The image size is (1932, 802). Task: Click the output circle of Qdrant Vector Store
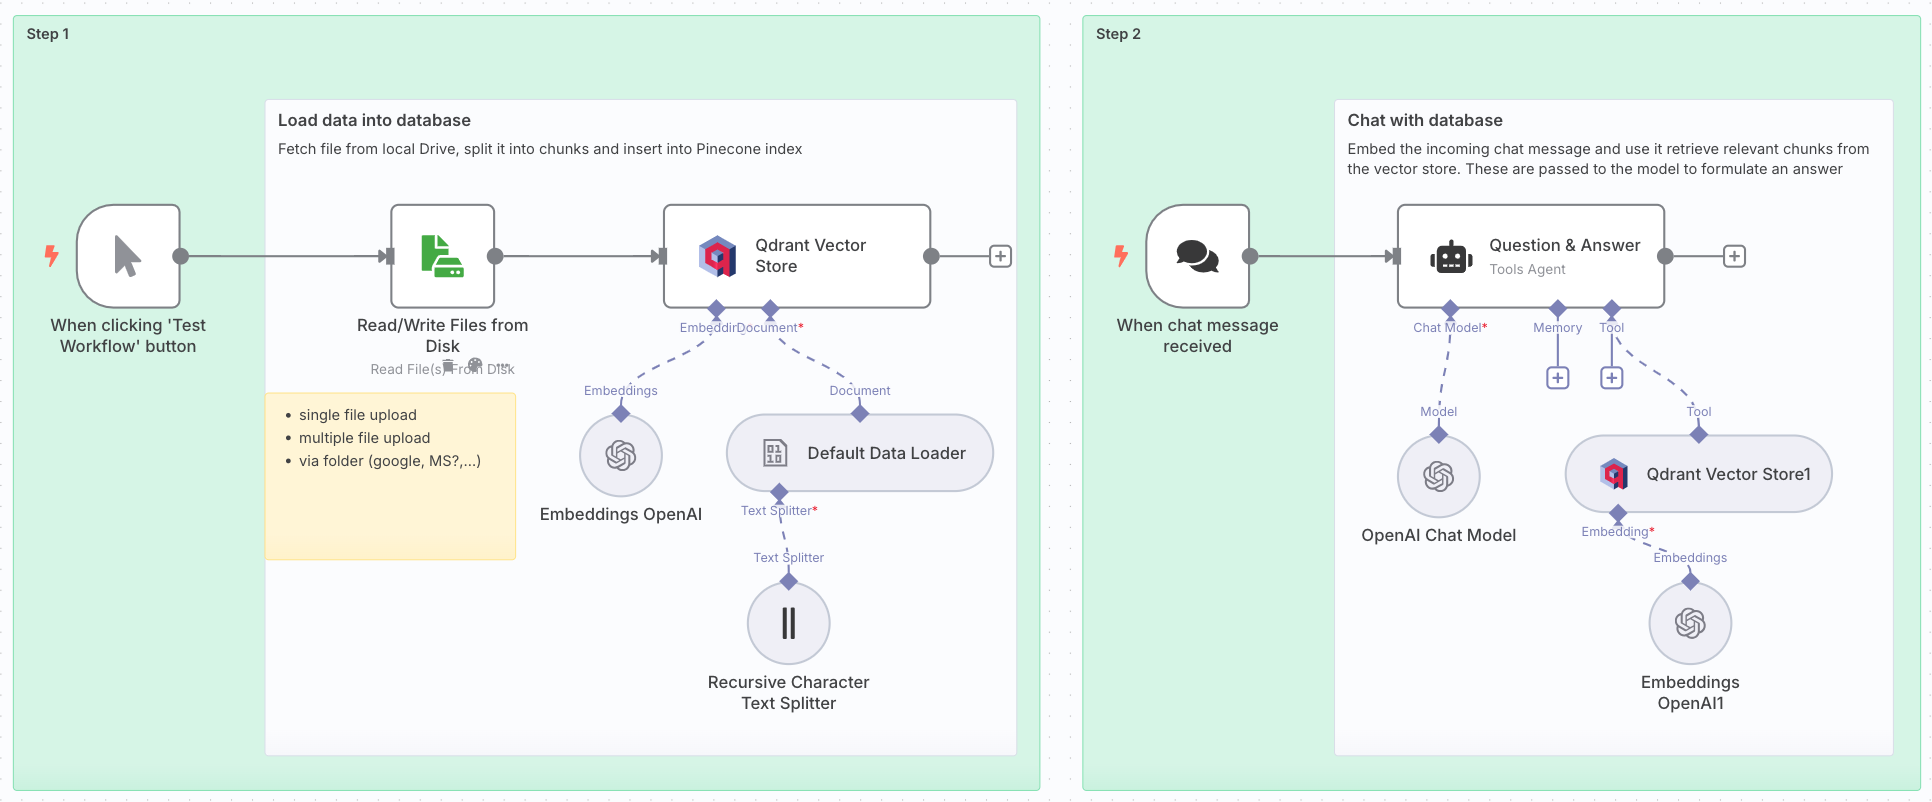(931, 256)
